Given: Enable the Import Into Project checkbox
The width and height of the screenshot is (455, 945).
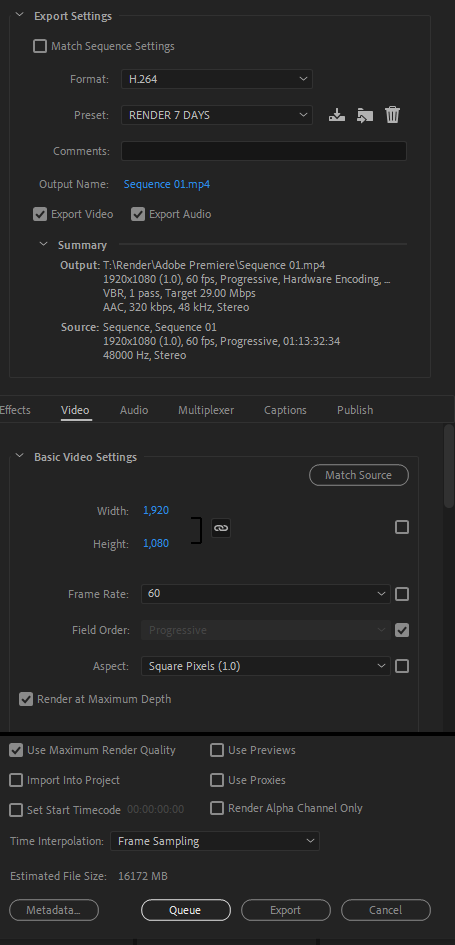Looking at the screenshot, I should 16,780.
